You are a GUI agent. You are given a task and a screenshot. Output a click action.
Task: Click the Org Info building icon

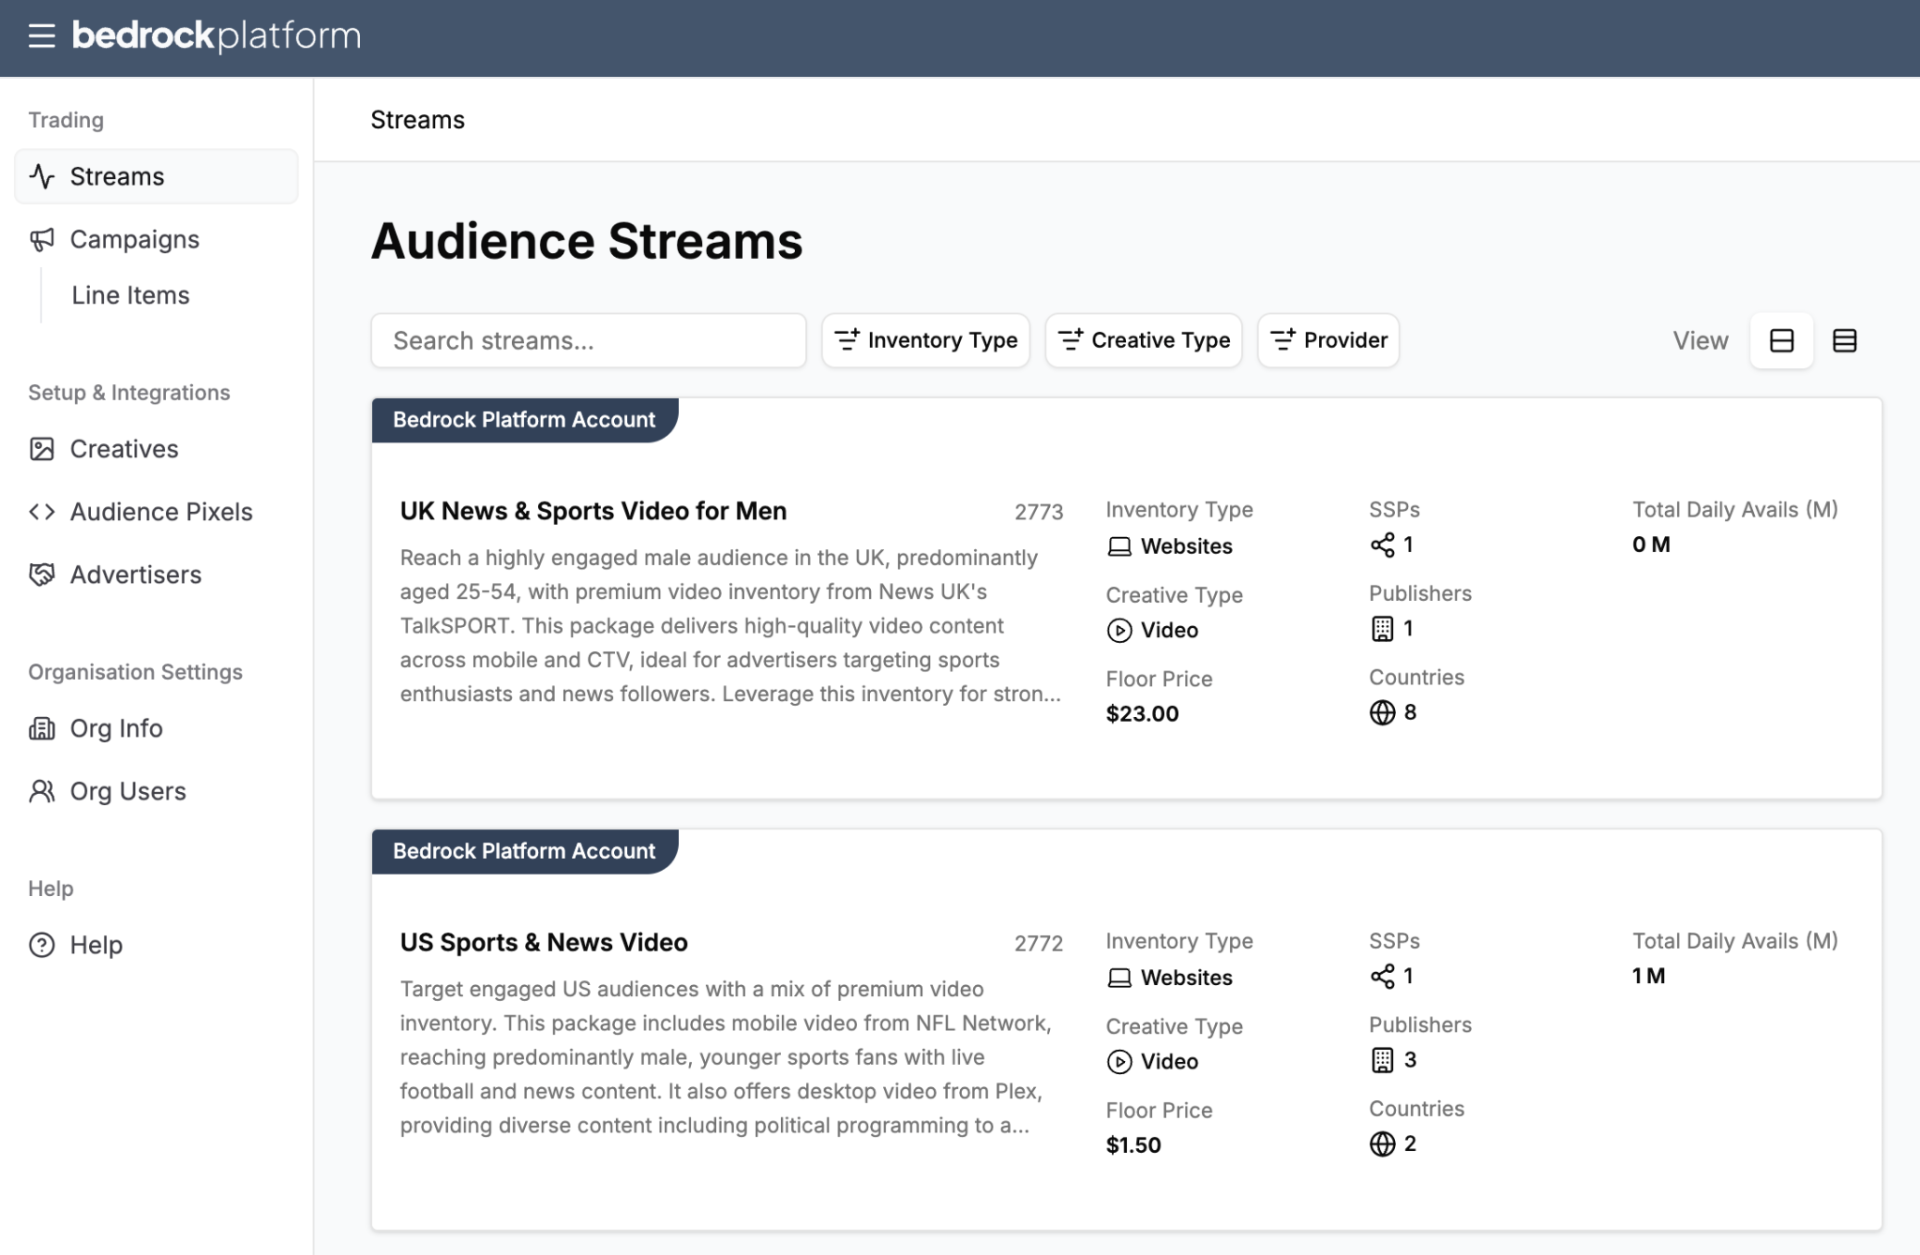click(x=42, y=728)
